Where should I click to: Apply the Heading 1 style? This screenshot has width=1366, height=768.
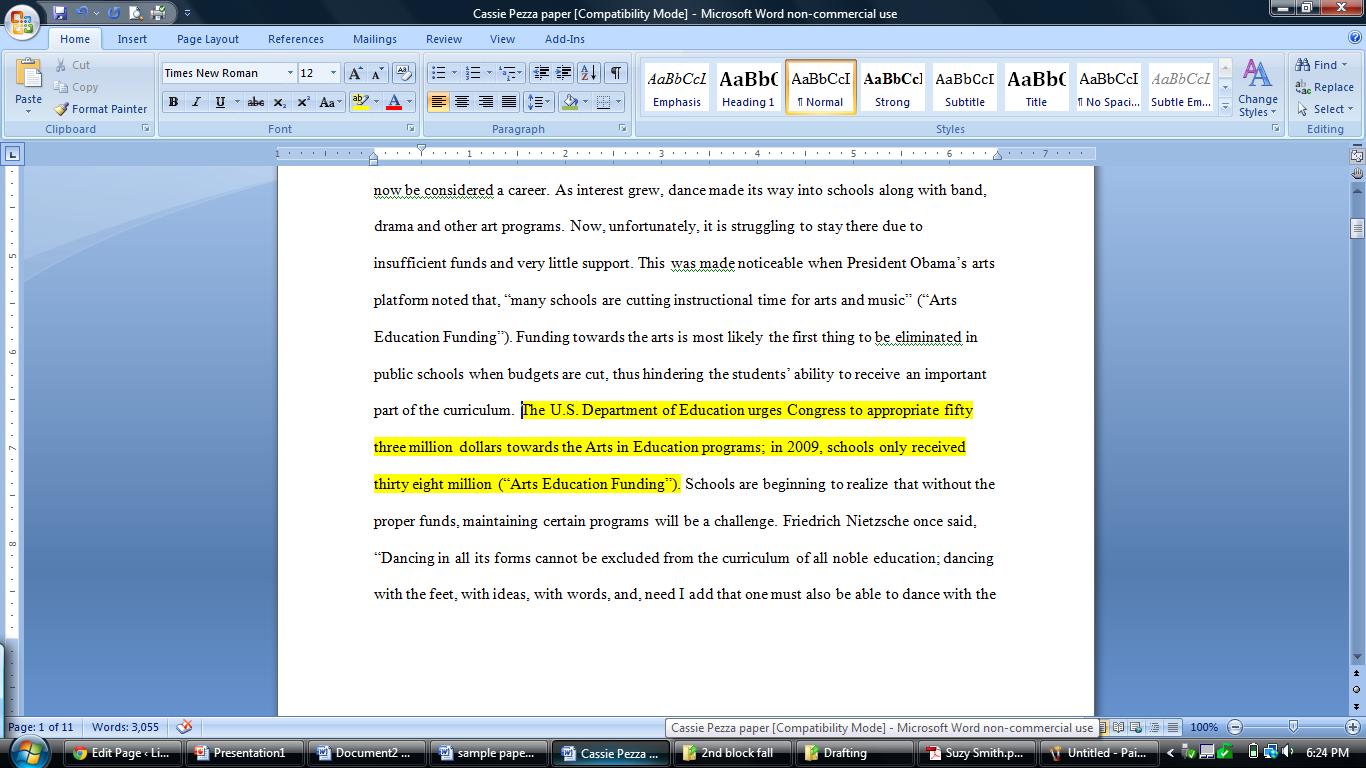click(748, 88)
